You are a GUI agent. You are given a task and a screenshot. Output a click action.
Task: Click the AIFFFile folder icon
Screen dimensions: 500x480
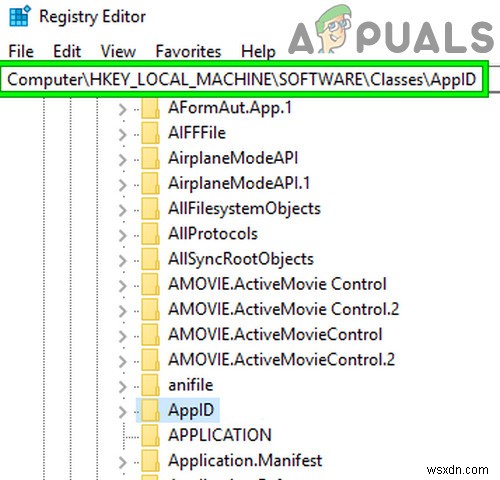[x=150, y=133]
